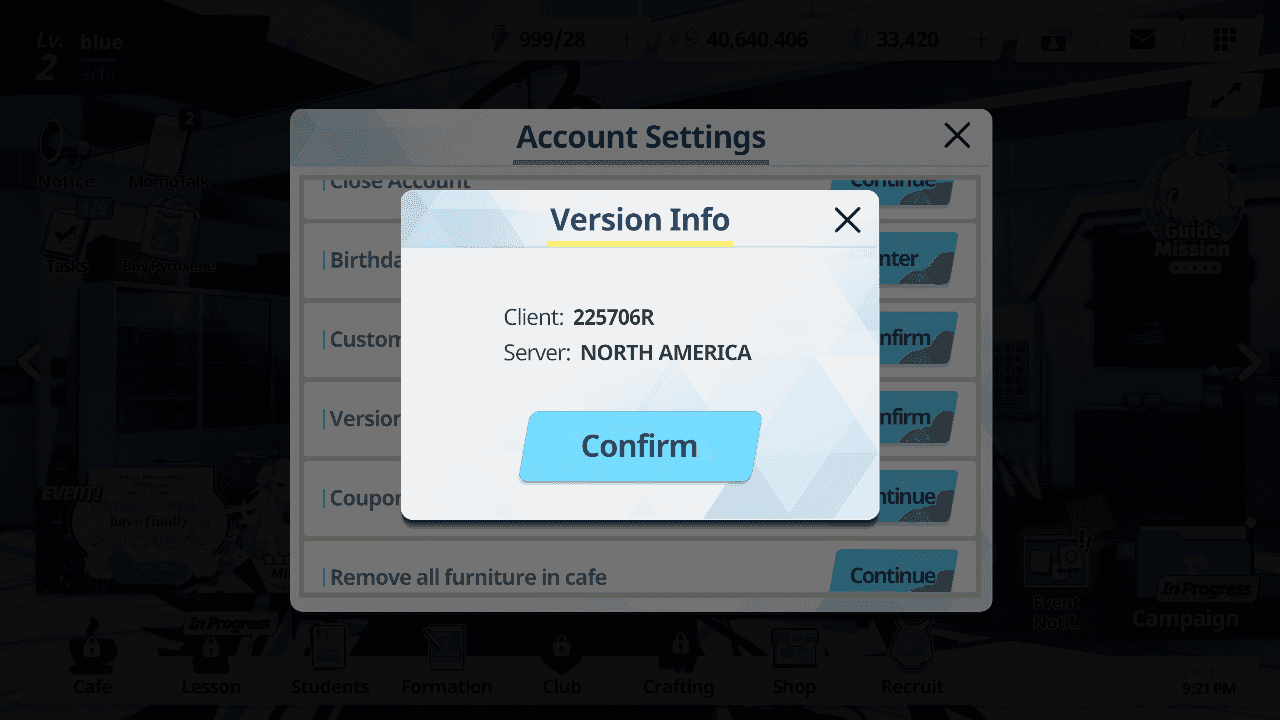Viewport: 1280px width, 720px height.
Task: Show previous lobby screen with left arrow
Action: (30, 362)
